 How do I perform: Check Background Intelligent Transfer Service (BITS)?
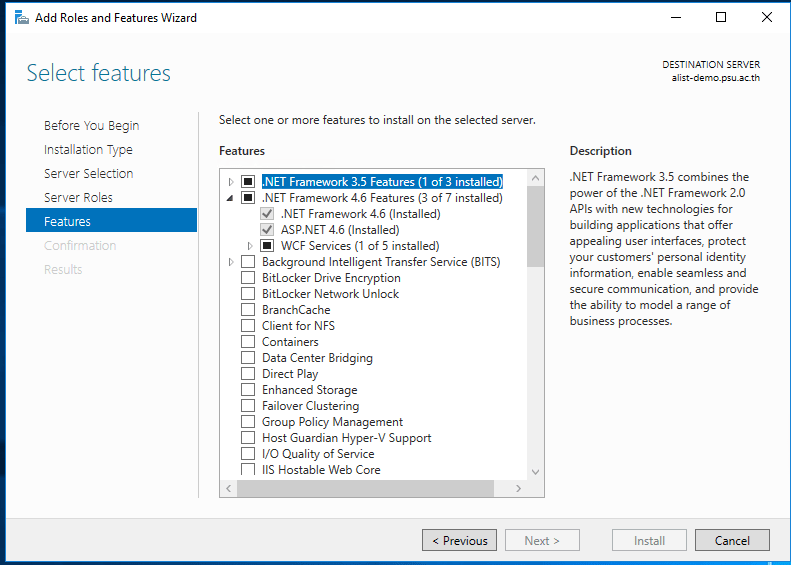(248, 262)
